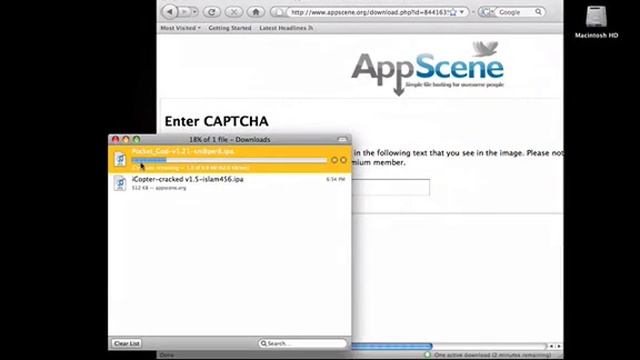
Task: Open the address bar history dropdown arrow
Action: point(462,12)
